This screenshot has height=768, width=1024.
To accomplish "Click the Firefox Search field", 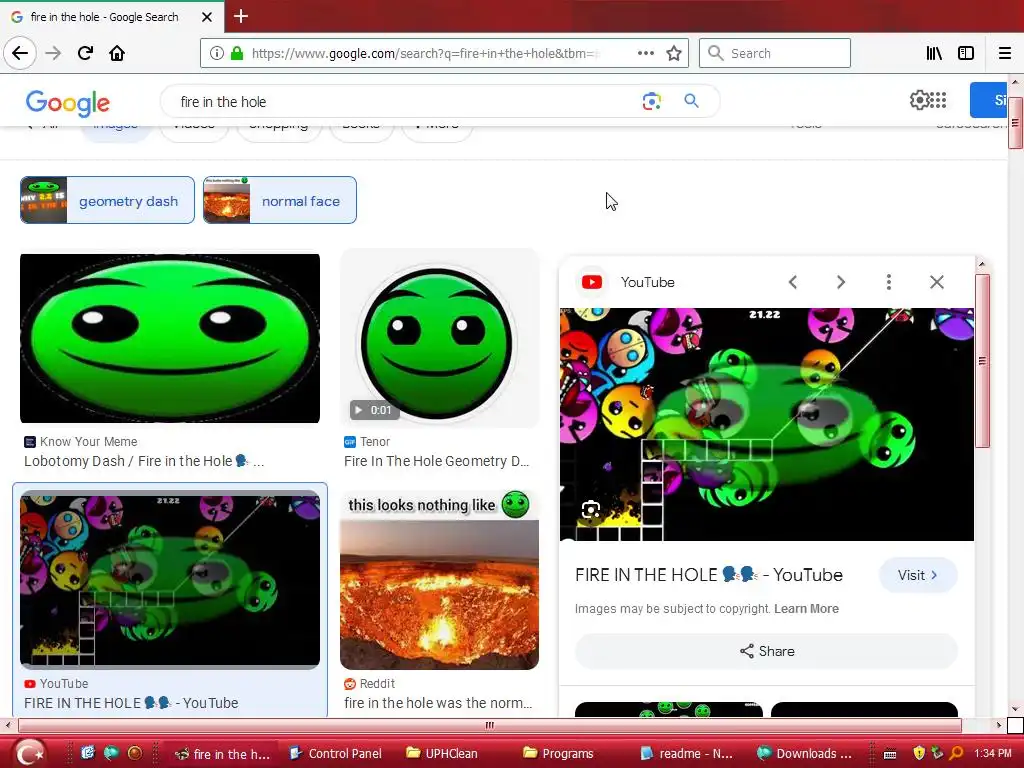I will pyautogui.click(x=775, y=53).
